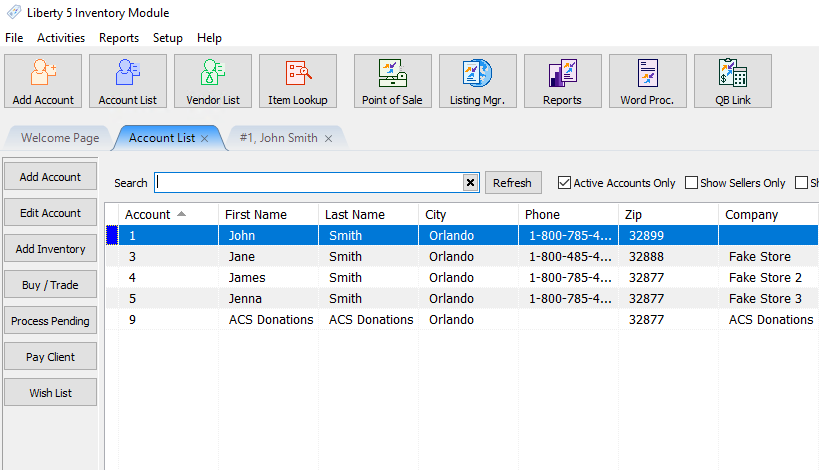Click the Liberty 5 app icon in title bar
The width and height of the screenshot is (819, 470).
point(14,12)
